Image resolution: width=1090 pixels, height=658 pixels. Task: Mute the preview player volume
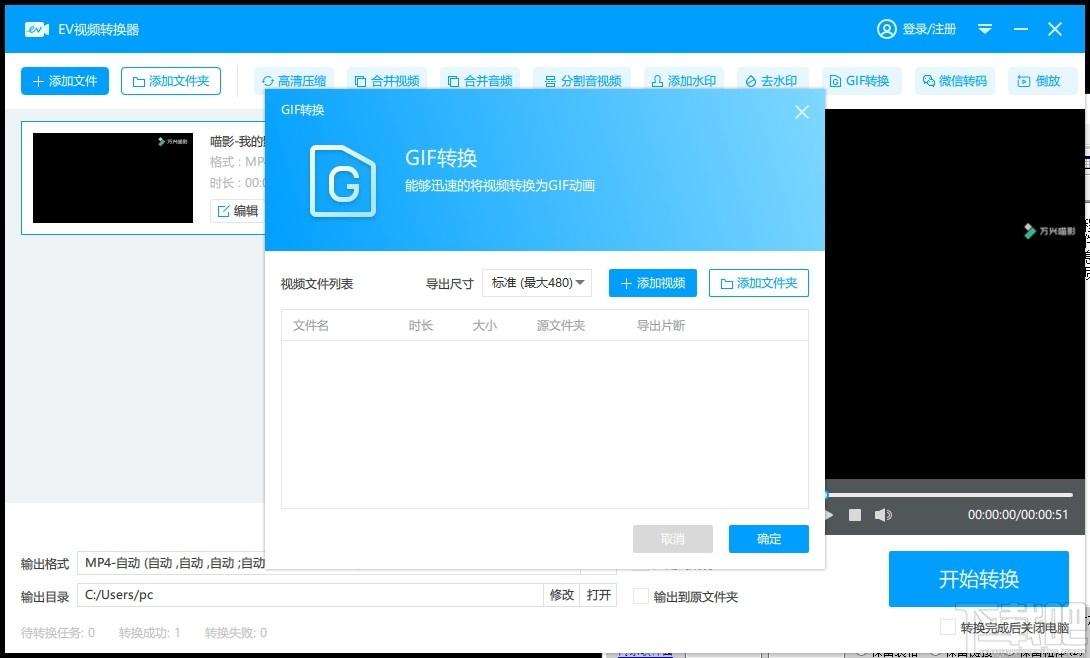tap(883, 515)
